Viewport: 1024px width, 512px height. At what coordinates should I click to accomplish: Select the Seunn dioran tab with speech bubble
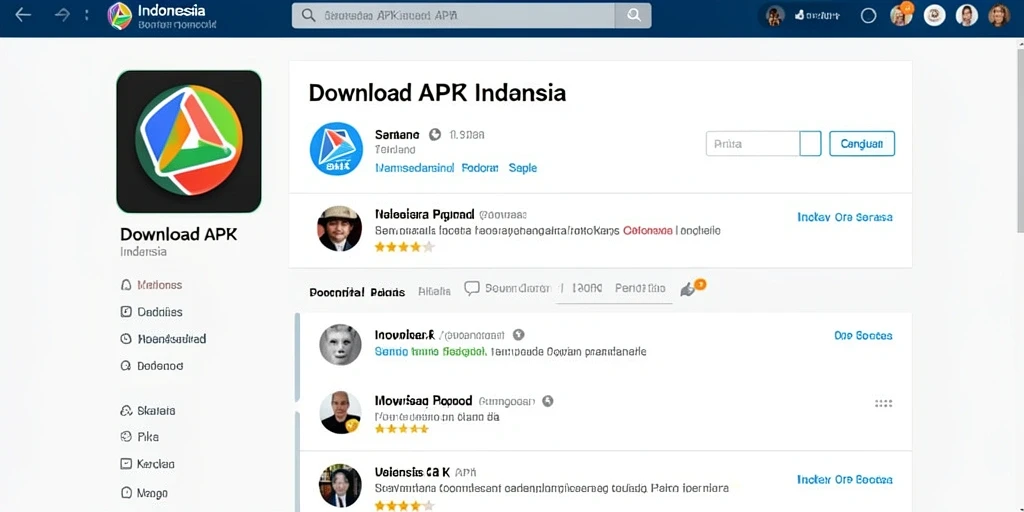508,288
